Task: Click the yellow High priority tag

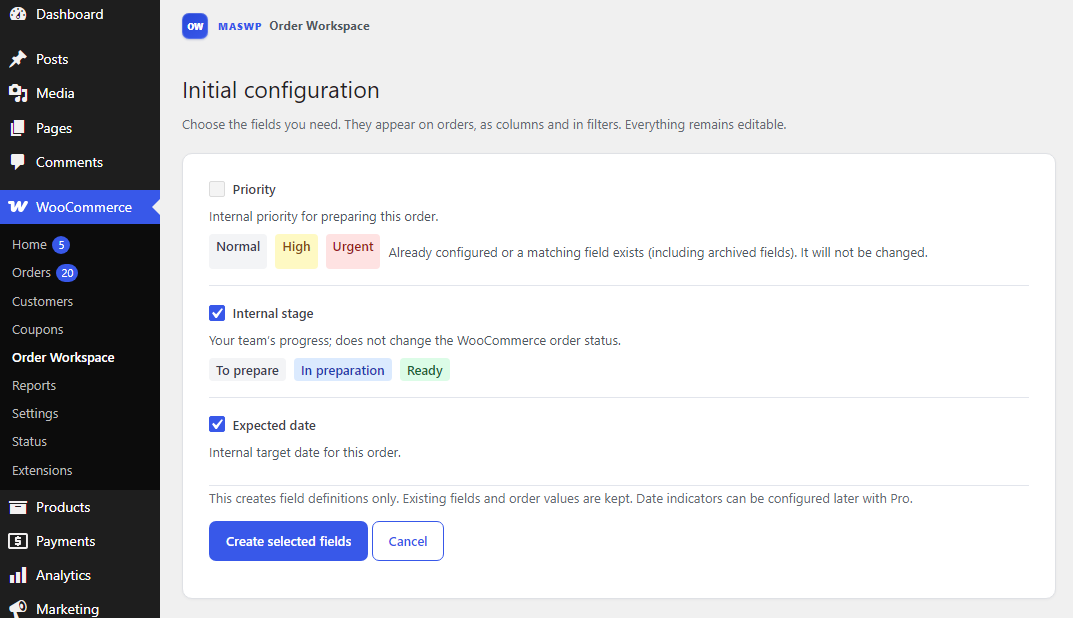Action: (x=296, y=251)
